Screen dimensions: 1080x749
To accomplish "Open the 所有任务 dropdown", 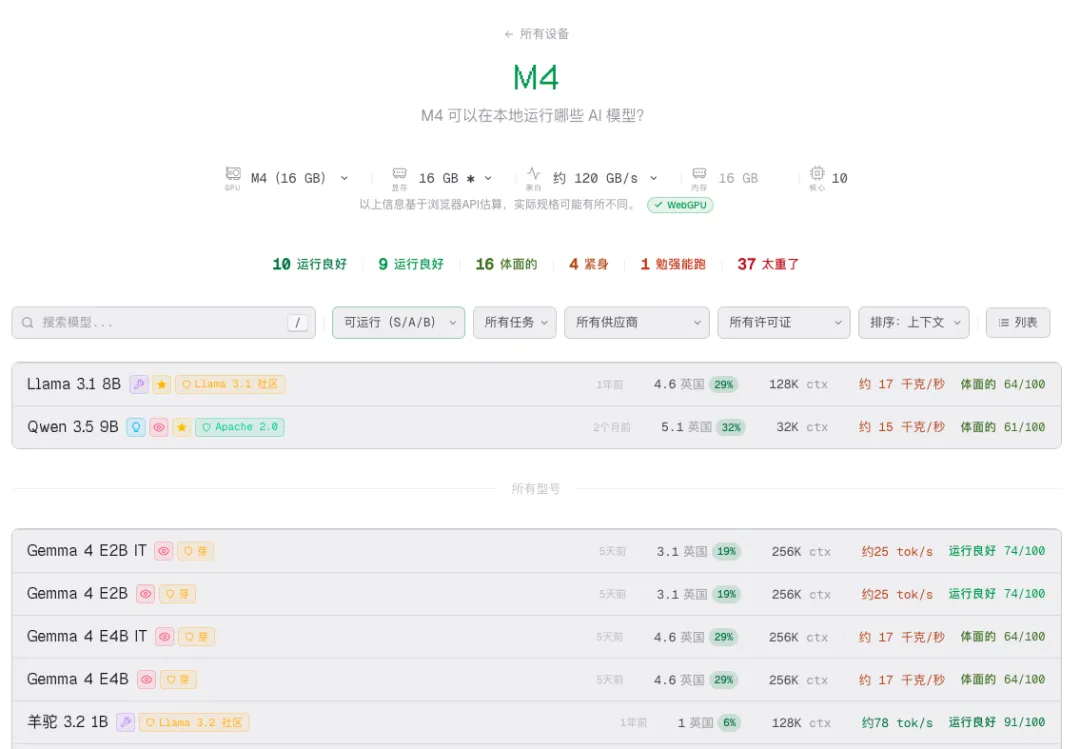I will [x=515, y=322].
